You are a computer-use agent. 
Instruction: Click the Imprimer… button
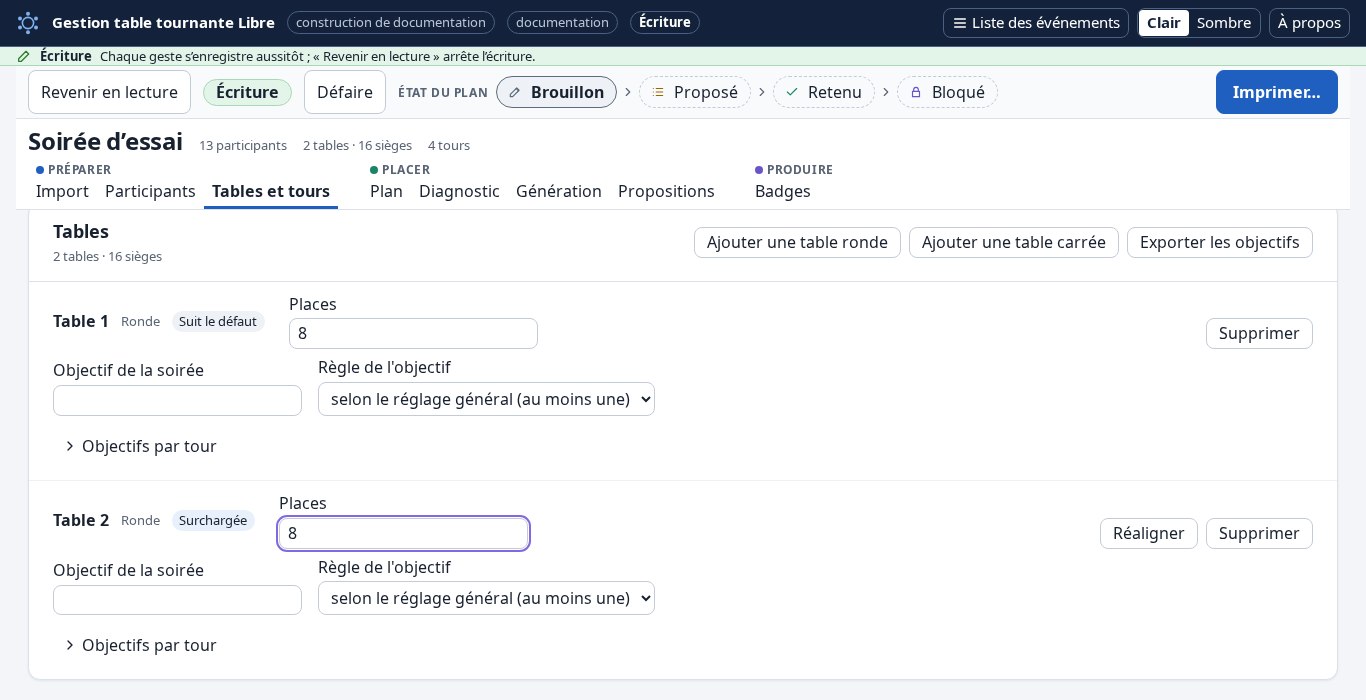(1277, 92)
